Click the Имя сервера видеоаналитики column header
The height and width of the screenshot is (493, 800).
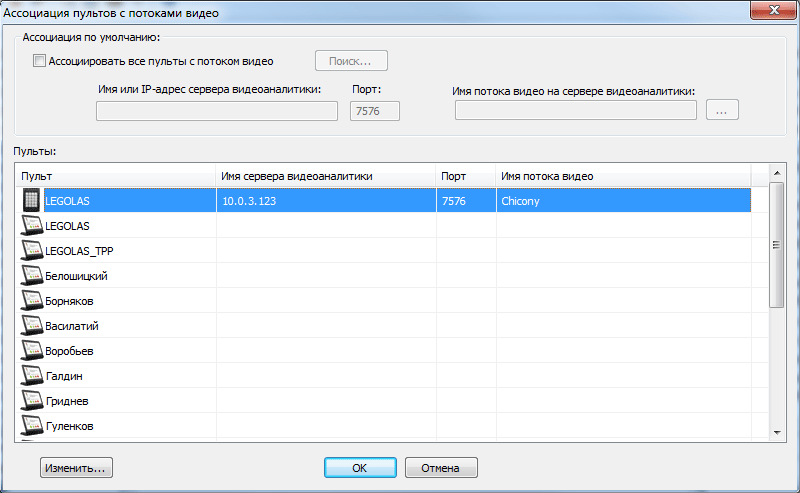click(325, 176)
